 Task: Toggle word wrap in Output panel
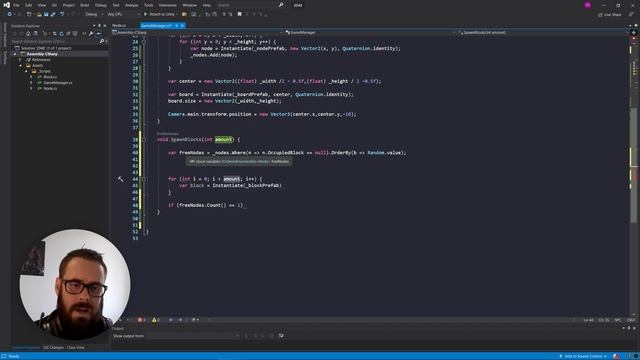(x=281, y=336)
